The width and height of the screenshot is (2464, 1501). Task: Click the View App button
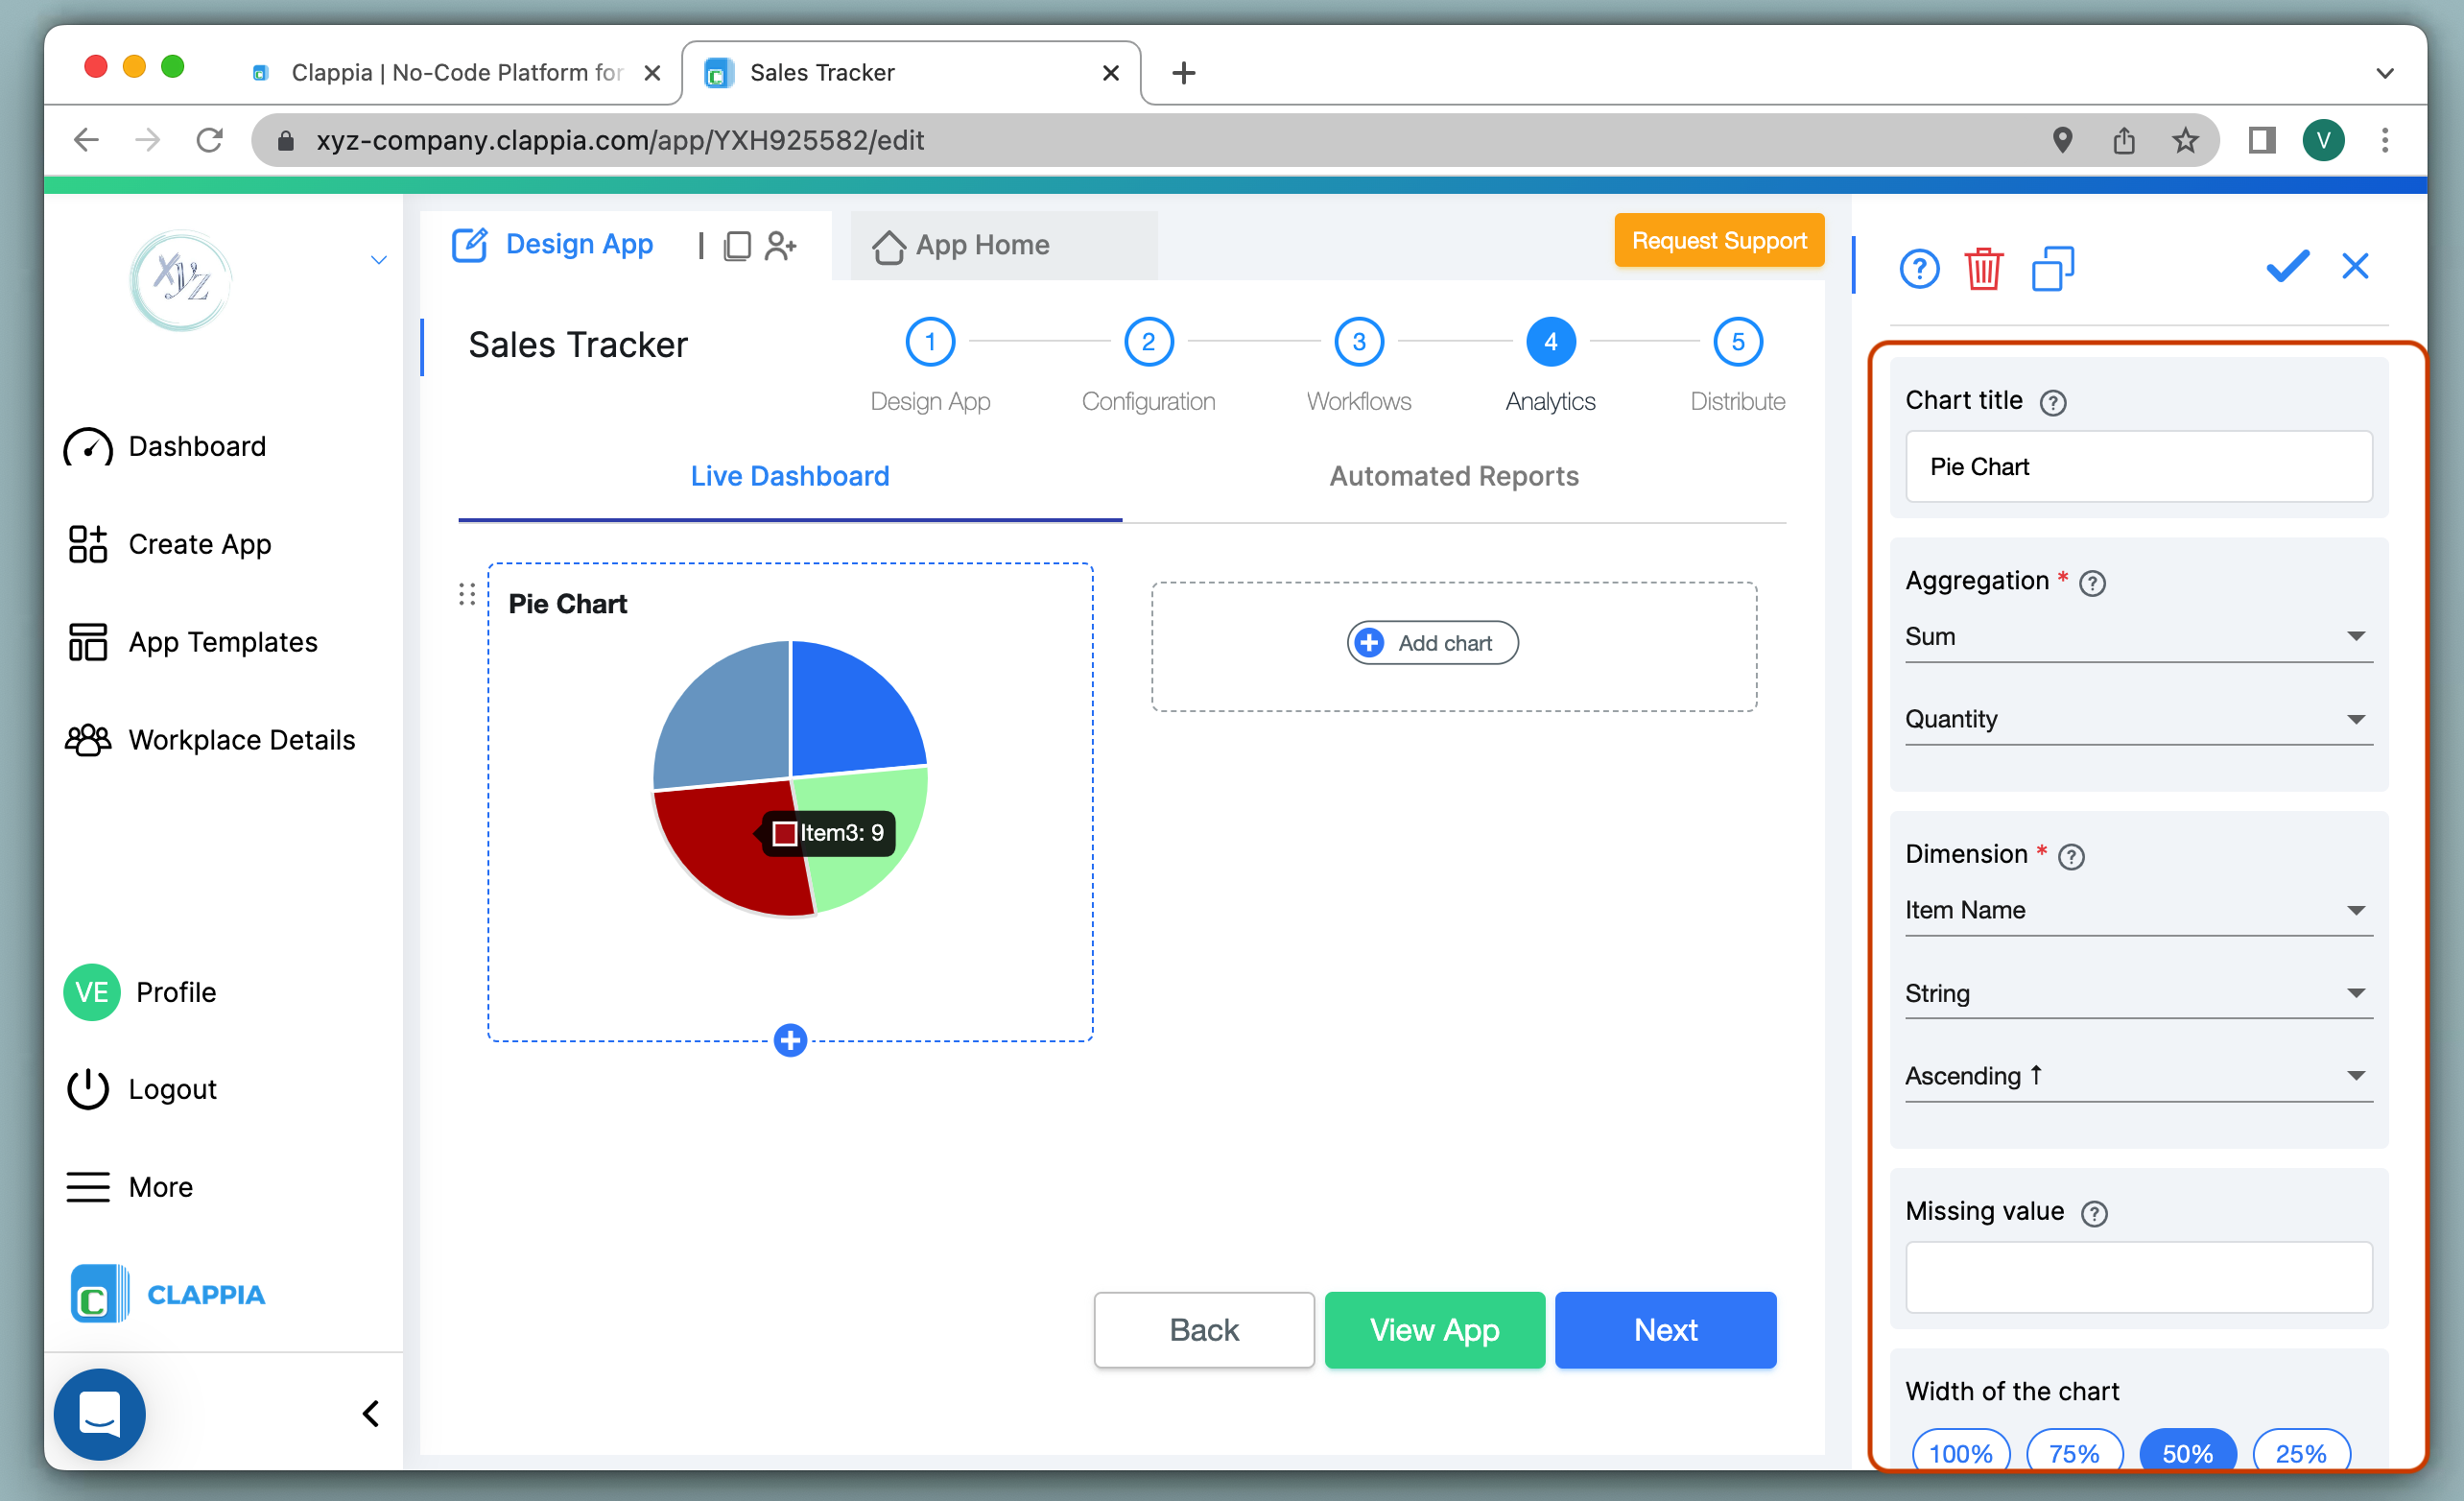click(1434, 1329)
